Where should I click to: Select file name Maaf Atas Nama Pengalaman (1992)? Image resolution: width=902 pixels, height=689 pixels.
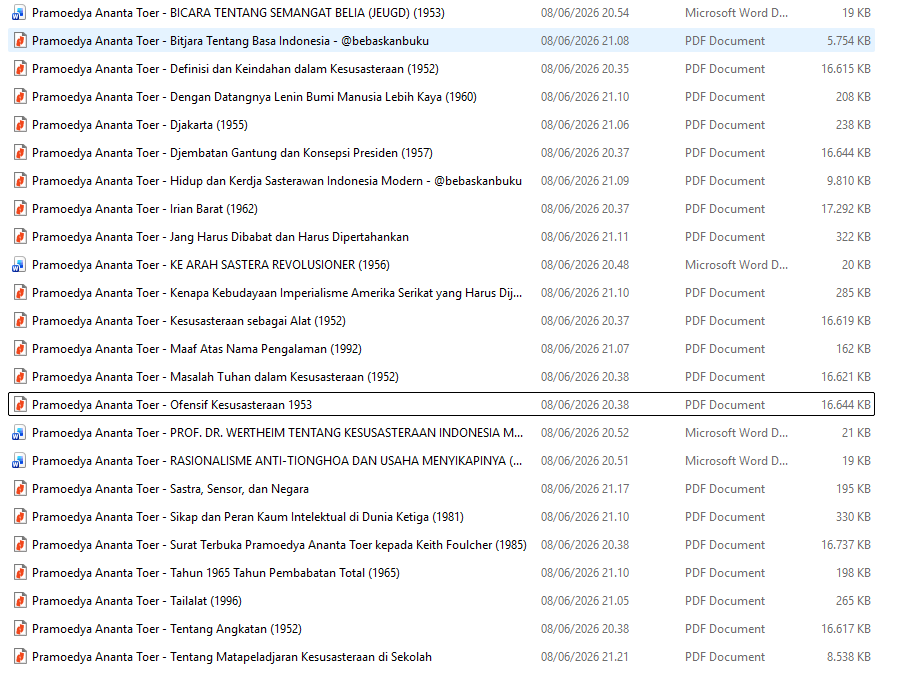[197, 349]
